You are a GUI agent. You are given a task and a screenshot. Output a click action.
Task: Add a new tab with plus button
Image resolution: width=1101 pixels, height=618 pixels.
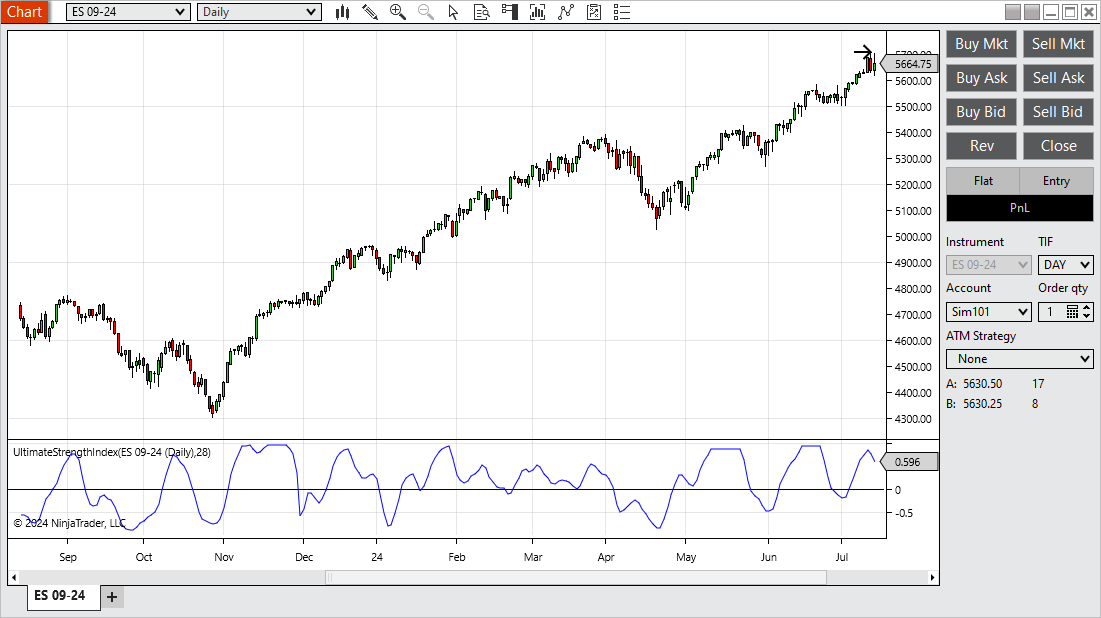click(x=112, y=597)
